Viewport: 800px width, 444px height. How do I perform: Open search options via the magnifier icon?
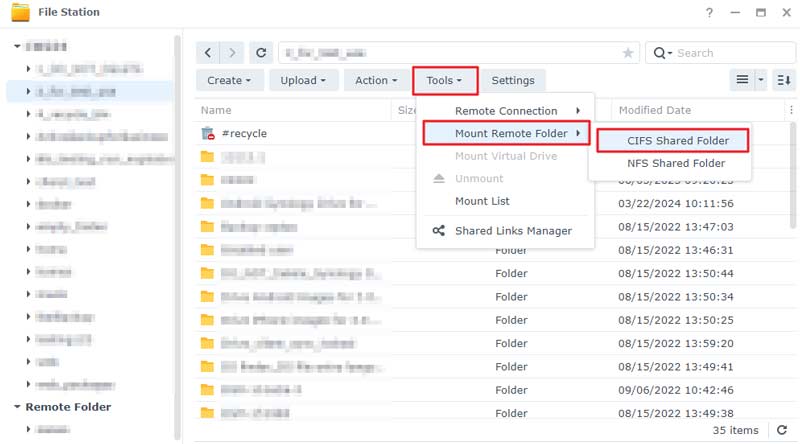tap(662, 53)
